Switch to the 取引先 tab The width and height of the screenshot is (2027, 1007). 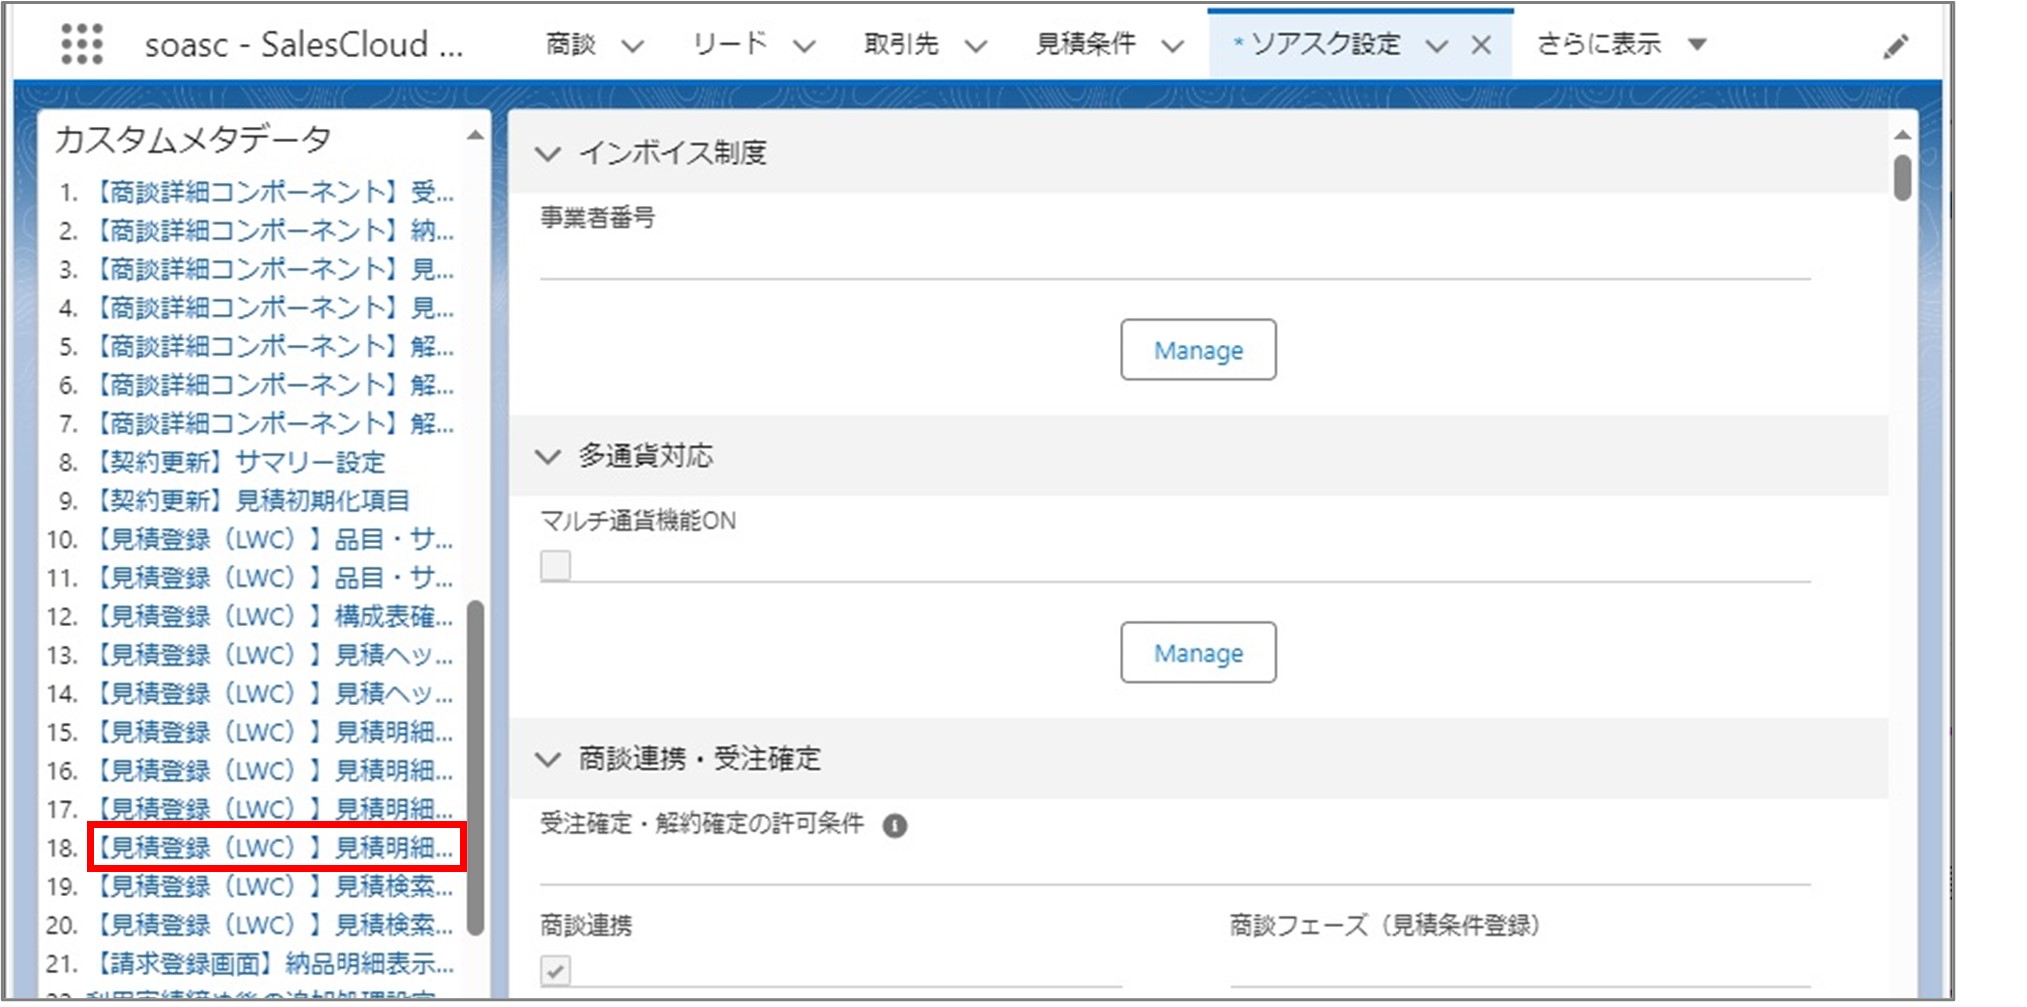click(901, 44)
